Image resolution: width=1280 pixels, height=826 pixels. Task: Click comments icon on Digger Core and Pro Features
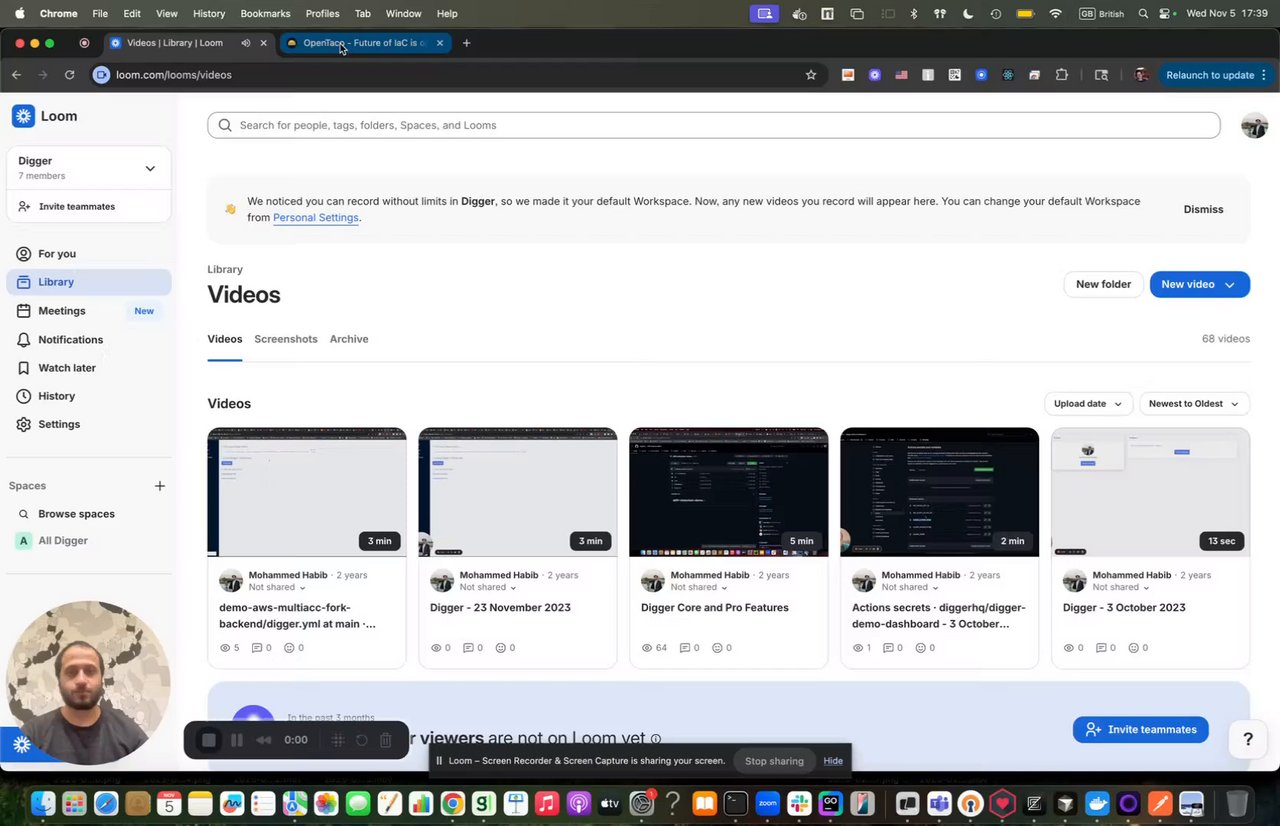click(x=685, y=648)
